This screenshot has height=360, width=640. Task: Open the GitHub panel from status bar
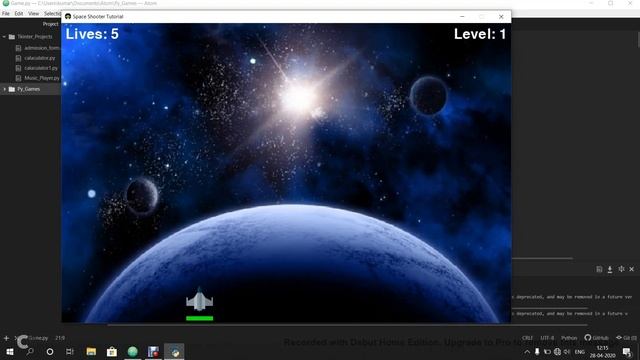coord(596,338)
